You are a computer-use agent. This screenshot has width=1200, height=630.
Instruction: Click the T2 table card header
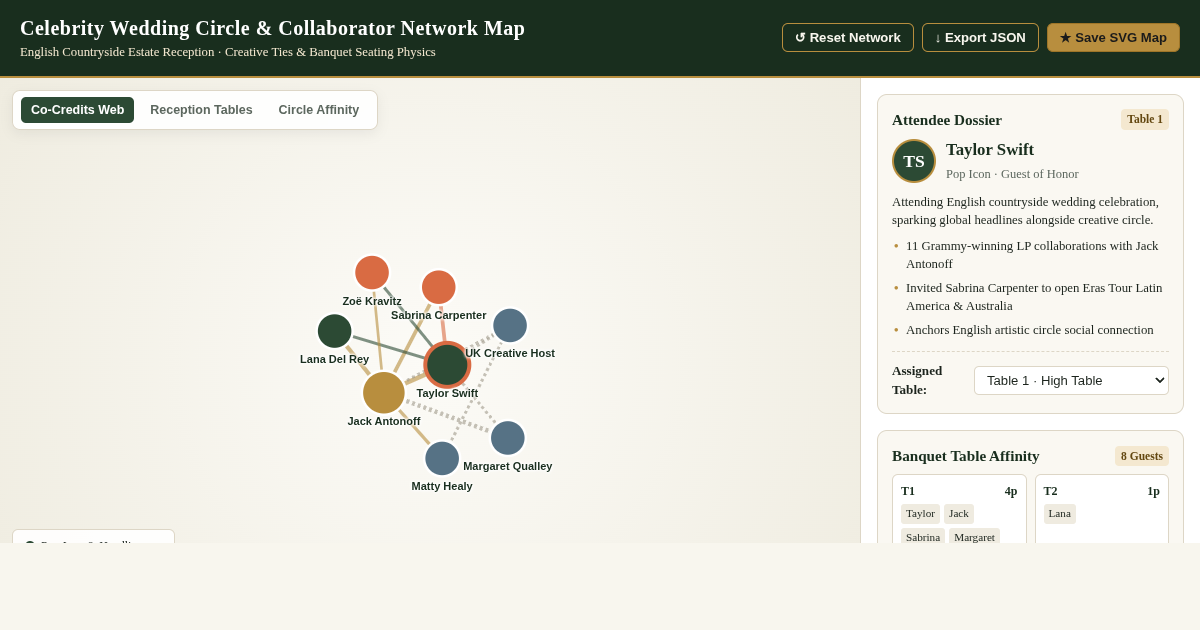[x=1102, y=491]
